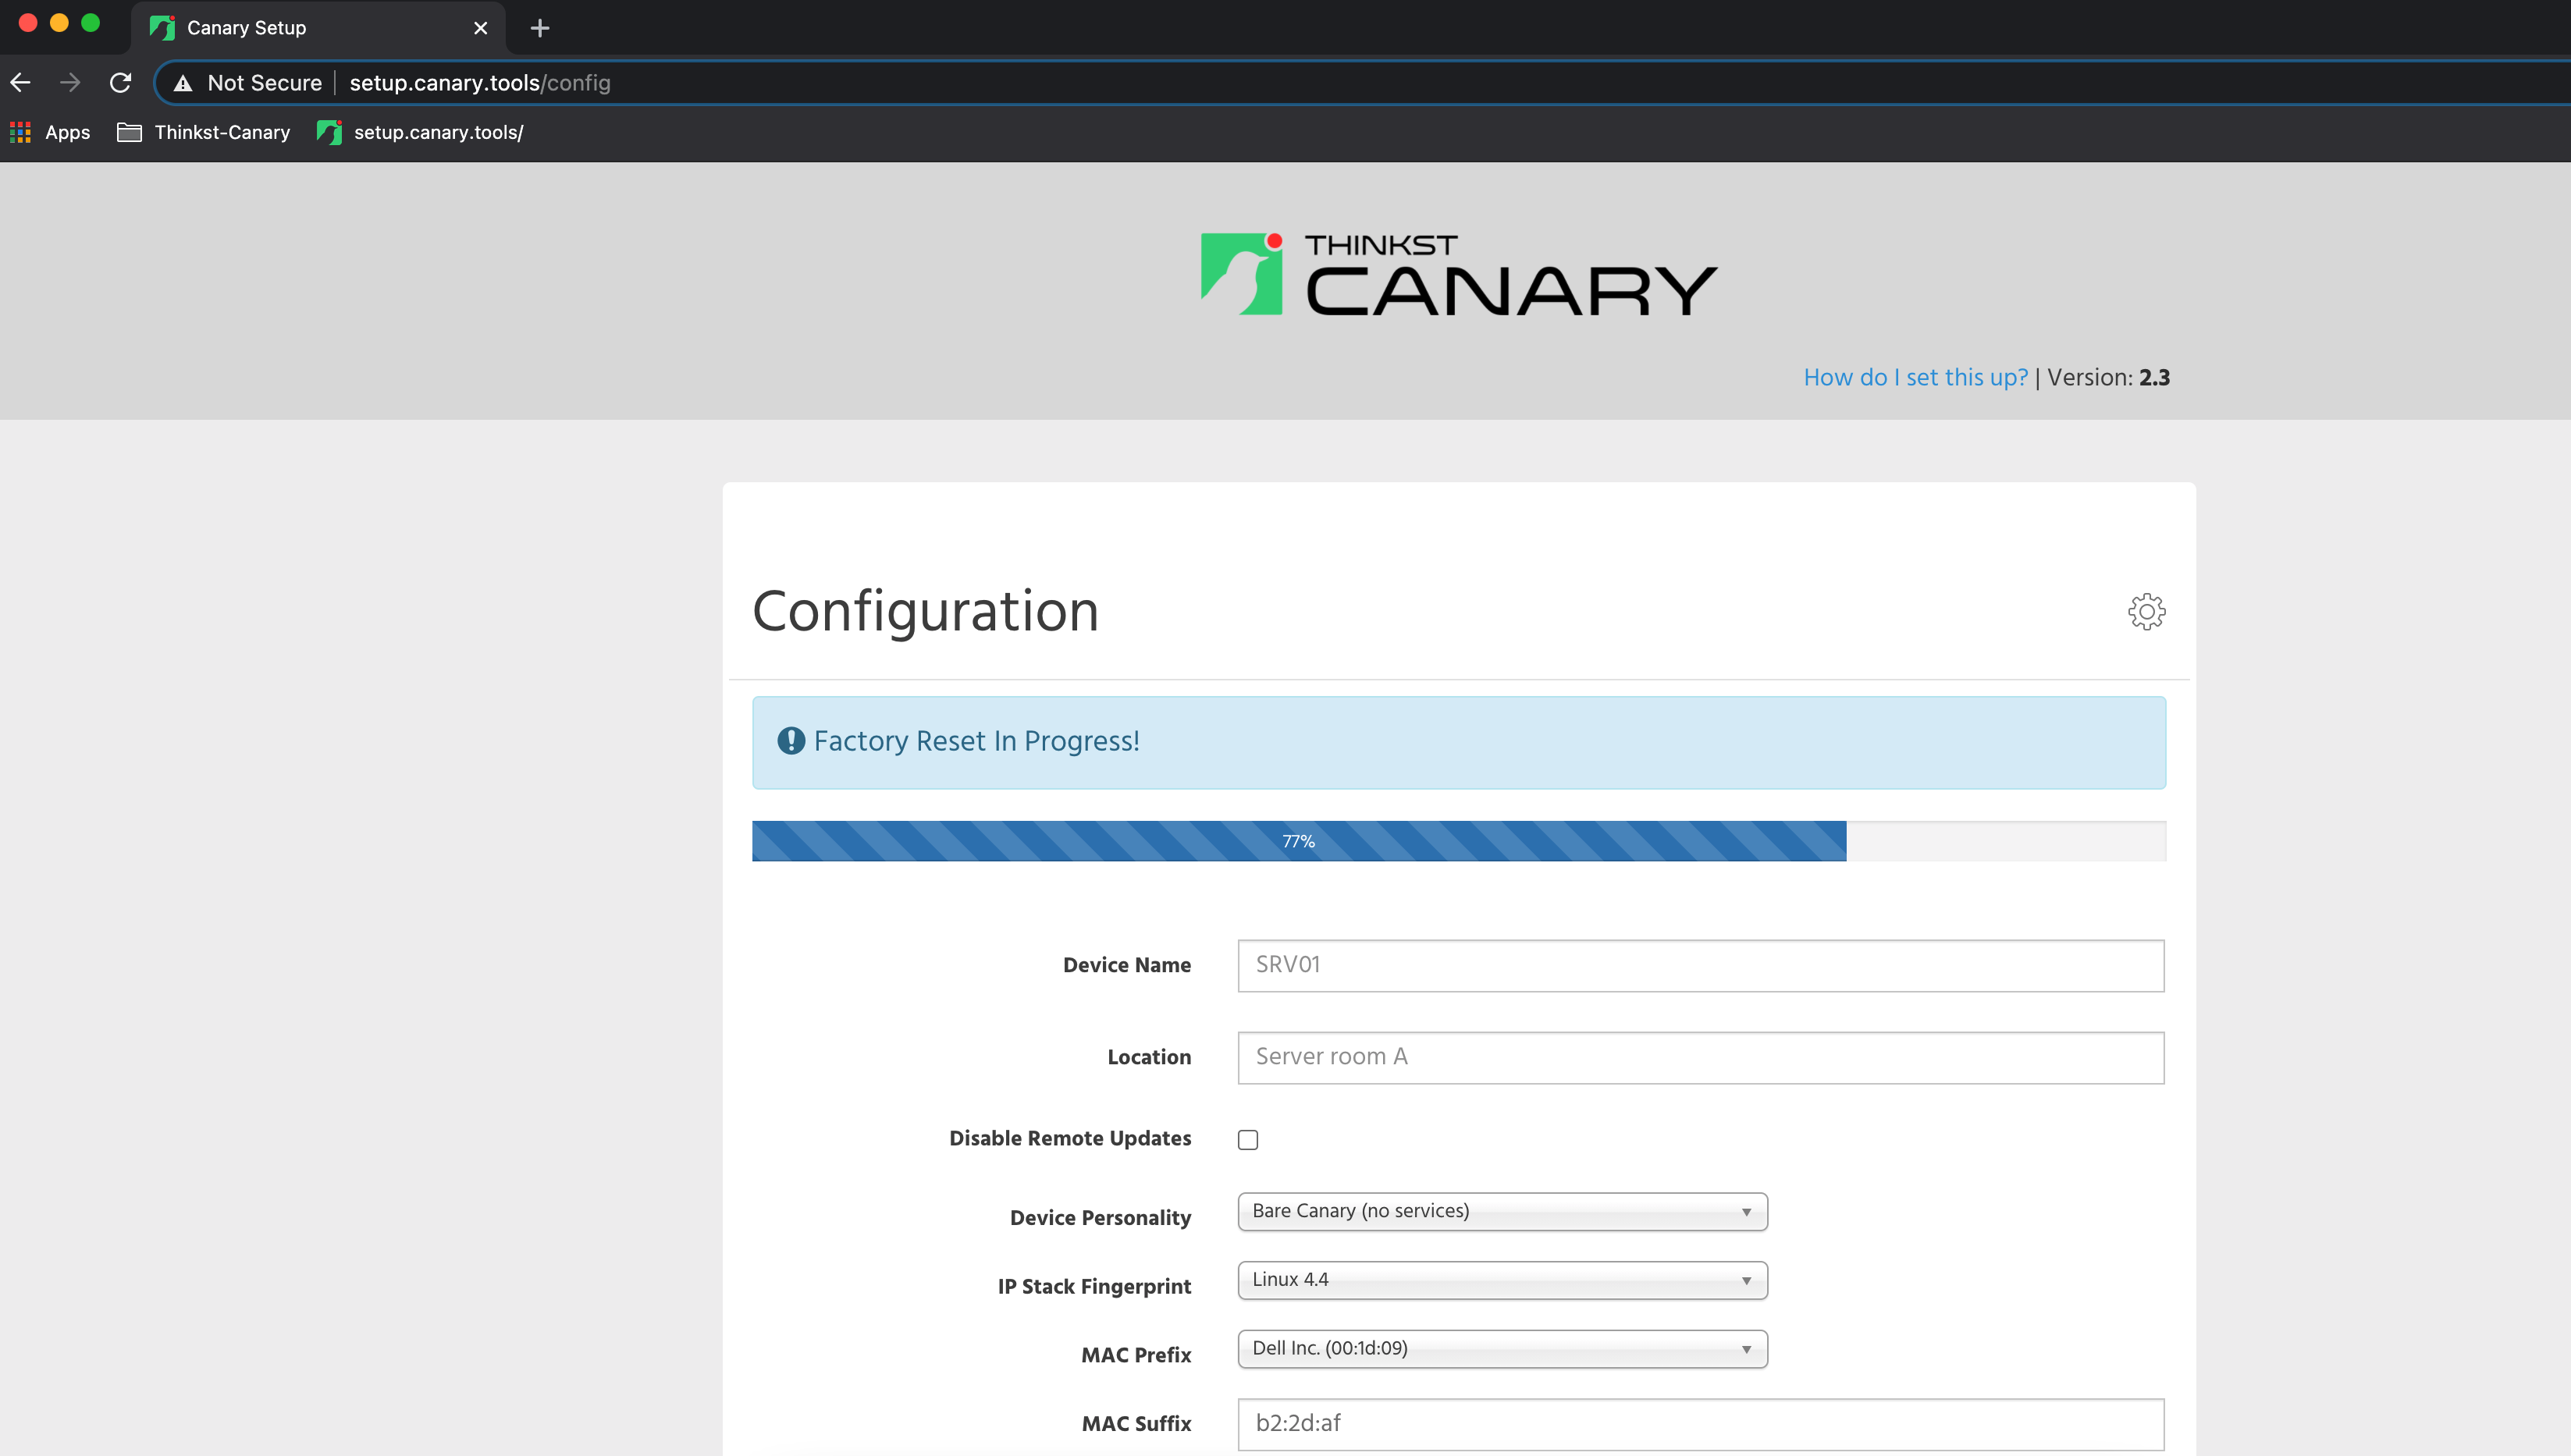
Task: Click the Not Secure warning icon
Action: (x=183, y=83)
